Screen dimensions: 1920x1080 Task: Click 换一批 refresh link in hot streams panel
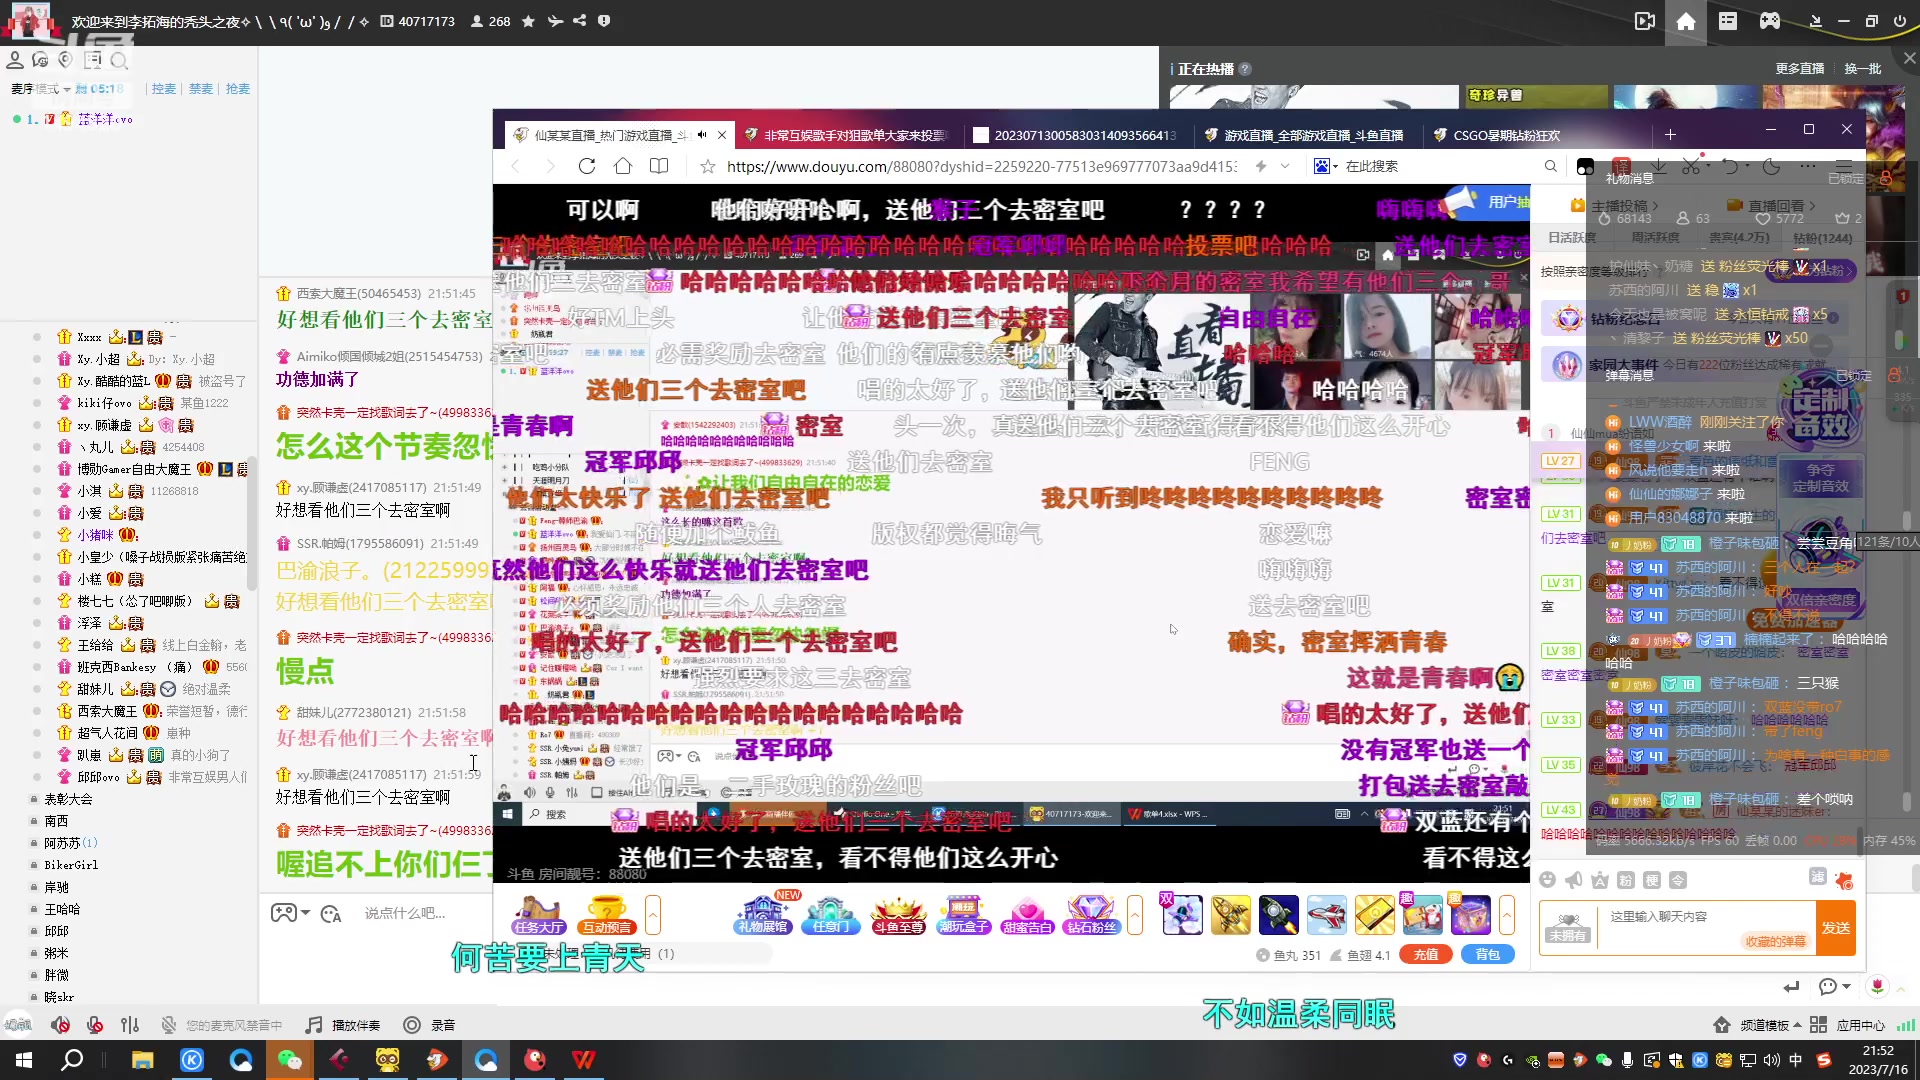(x=1863, y=69)
